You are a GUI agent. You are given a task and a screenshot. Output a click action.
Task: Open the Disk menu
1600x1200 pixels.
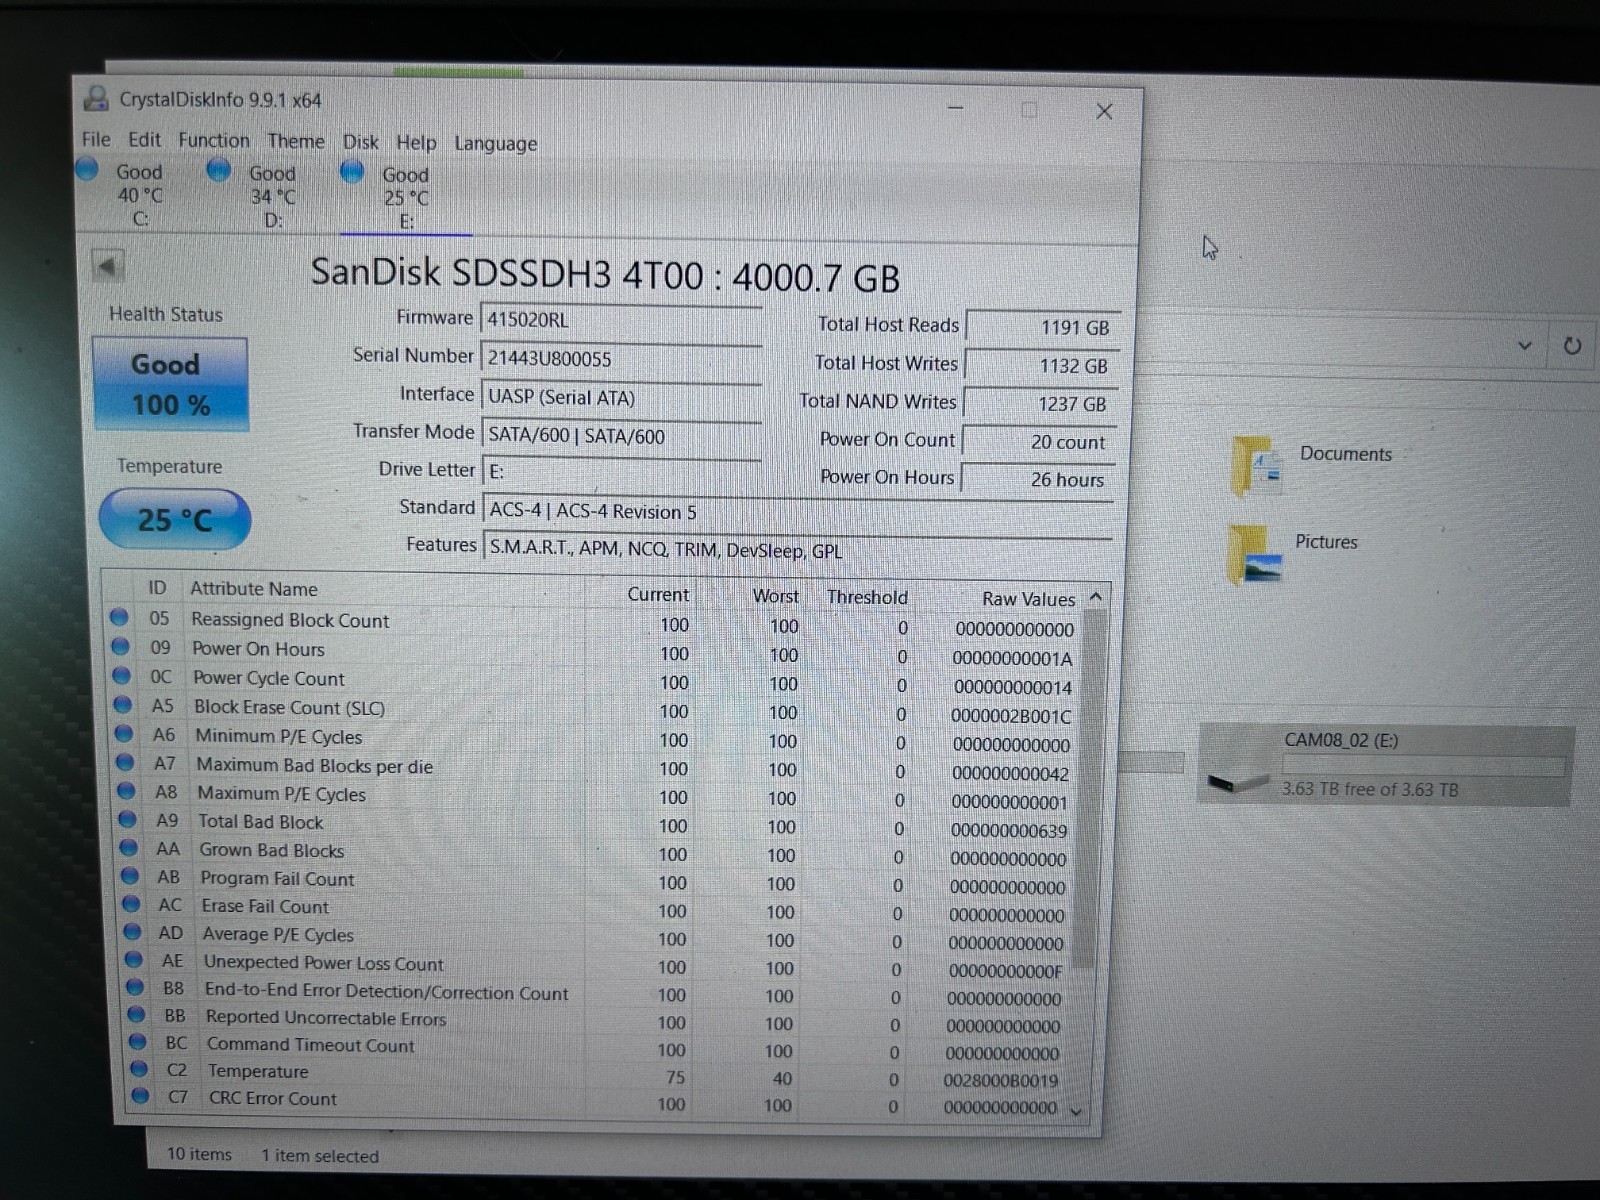pyautogui.click(x=361, y=142)
